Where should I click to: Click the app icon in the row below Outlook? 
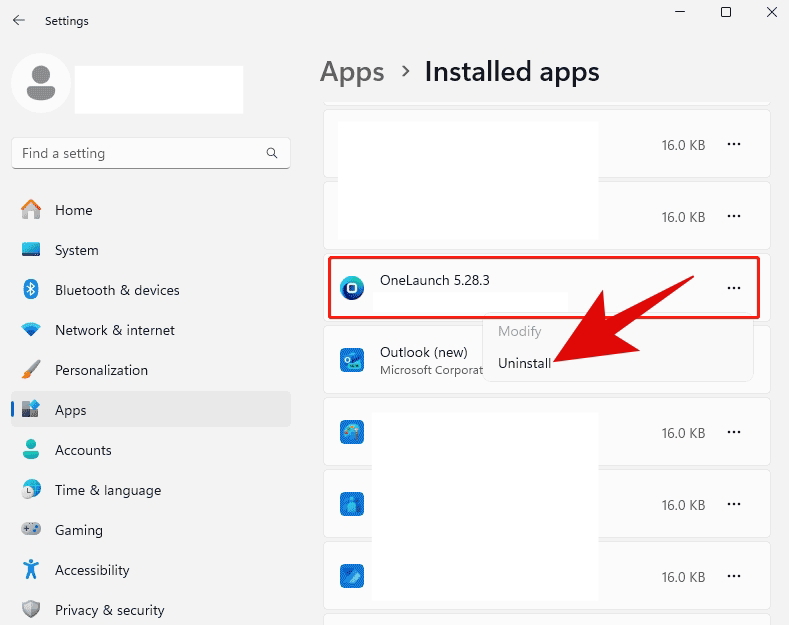pyautogui.click(x=352, y=432)
